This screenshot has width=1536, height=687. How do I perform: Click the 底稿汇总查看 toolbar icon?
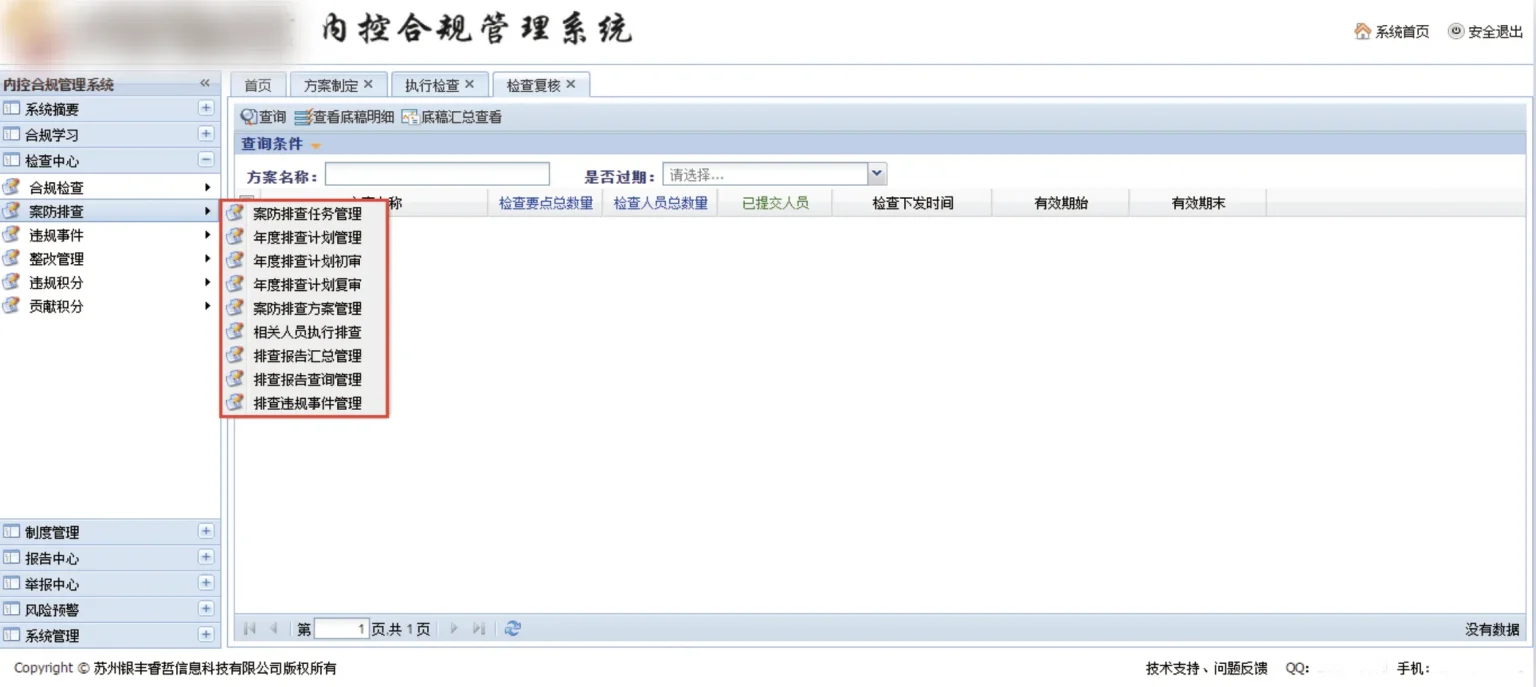[x=410, y=117]
